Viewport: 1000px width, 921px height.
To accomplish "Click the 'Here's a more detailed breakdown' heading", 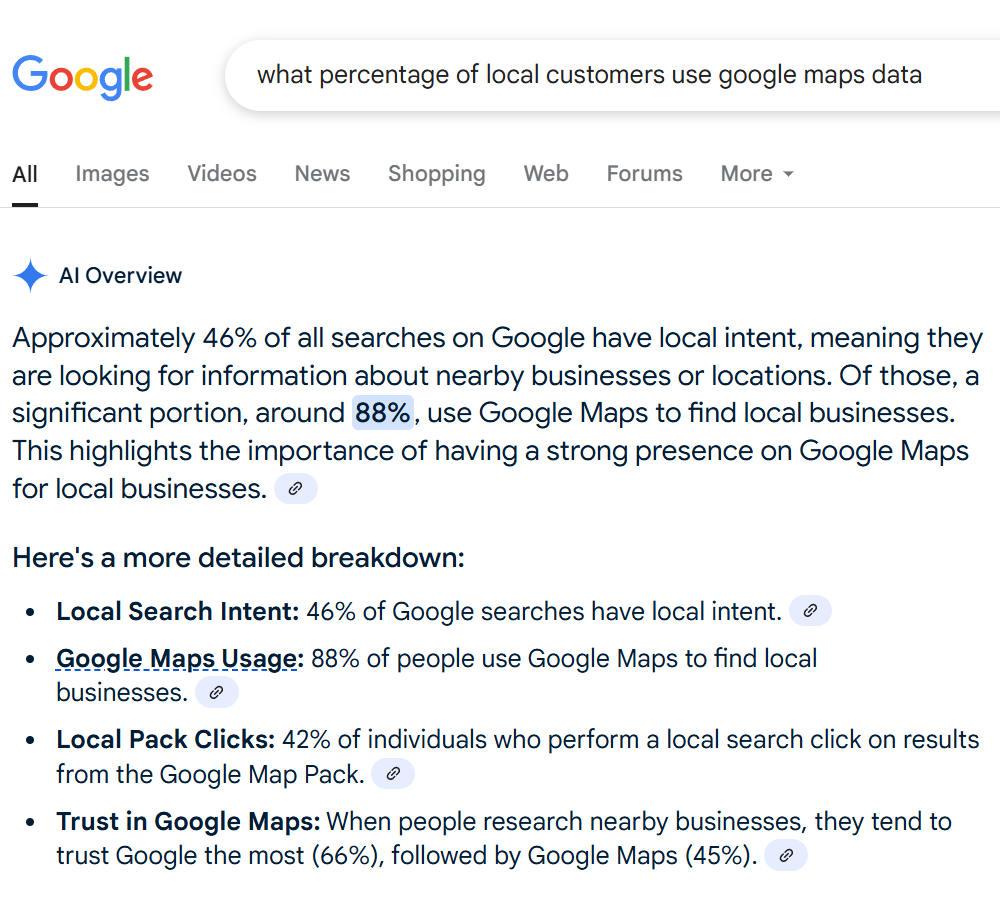I will pos(239,557).
